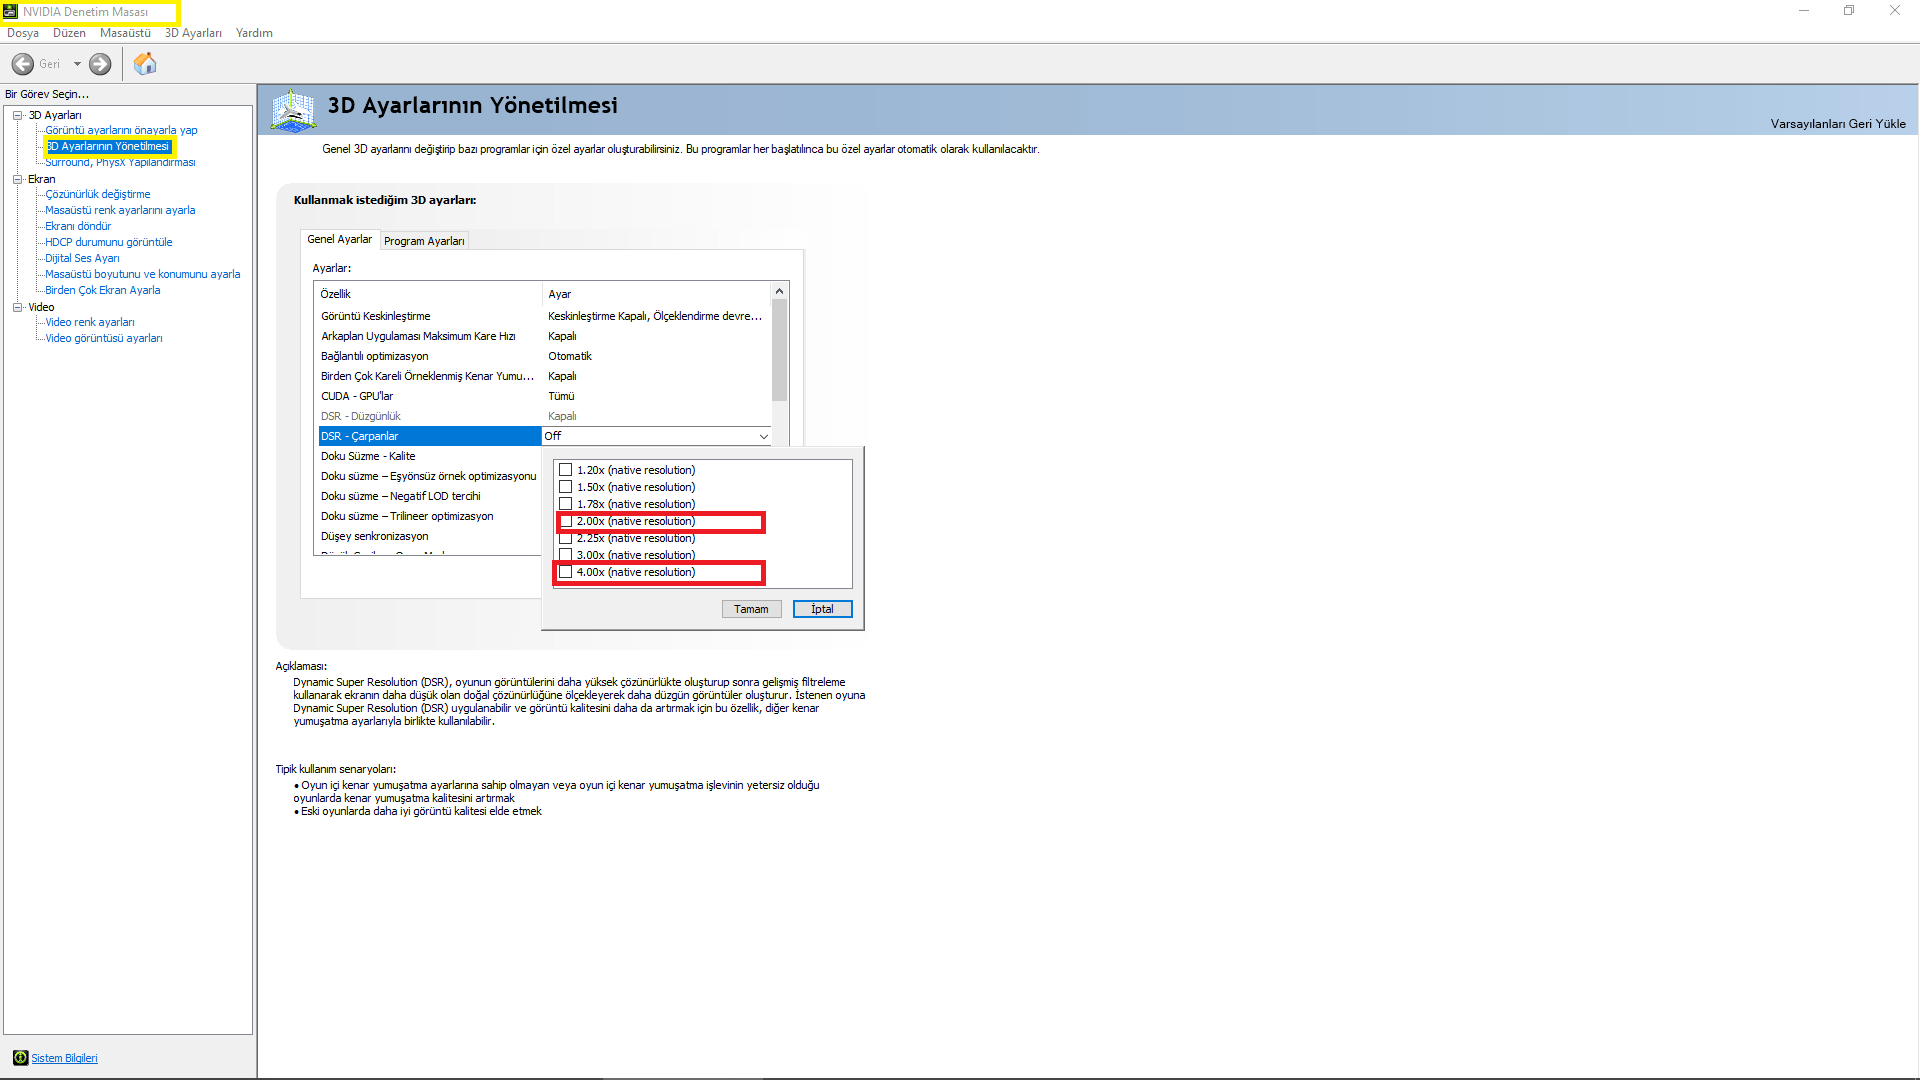1920x1080 pixels.
Task: Enable the 2.00x native resolution checkbox
Action: click(x=566, y=521)
